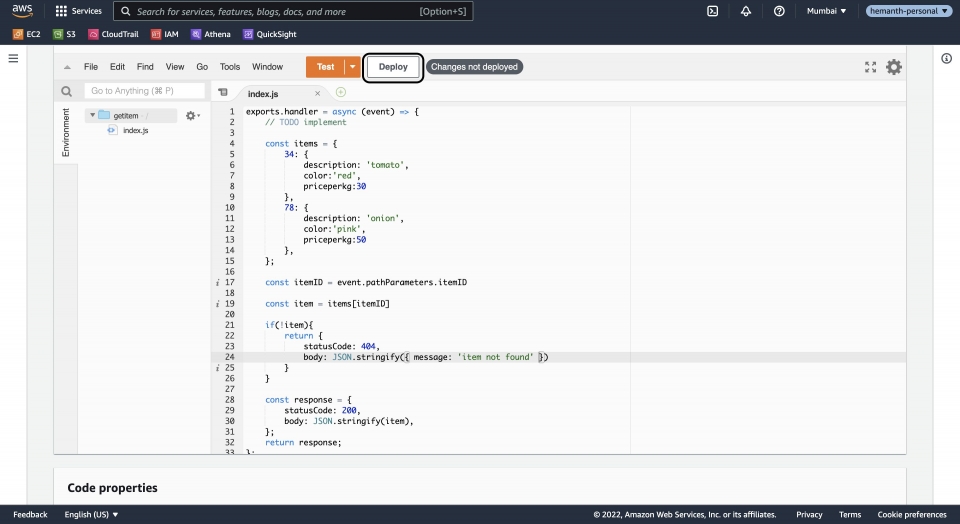Screen dimensions: 960x524
Task: Toggle fullscreen editor mode icon
Action: 869,67
